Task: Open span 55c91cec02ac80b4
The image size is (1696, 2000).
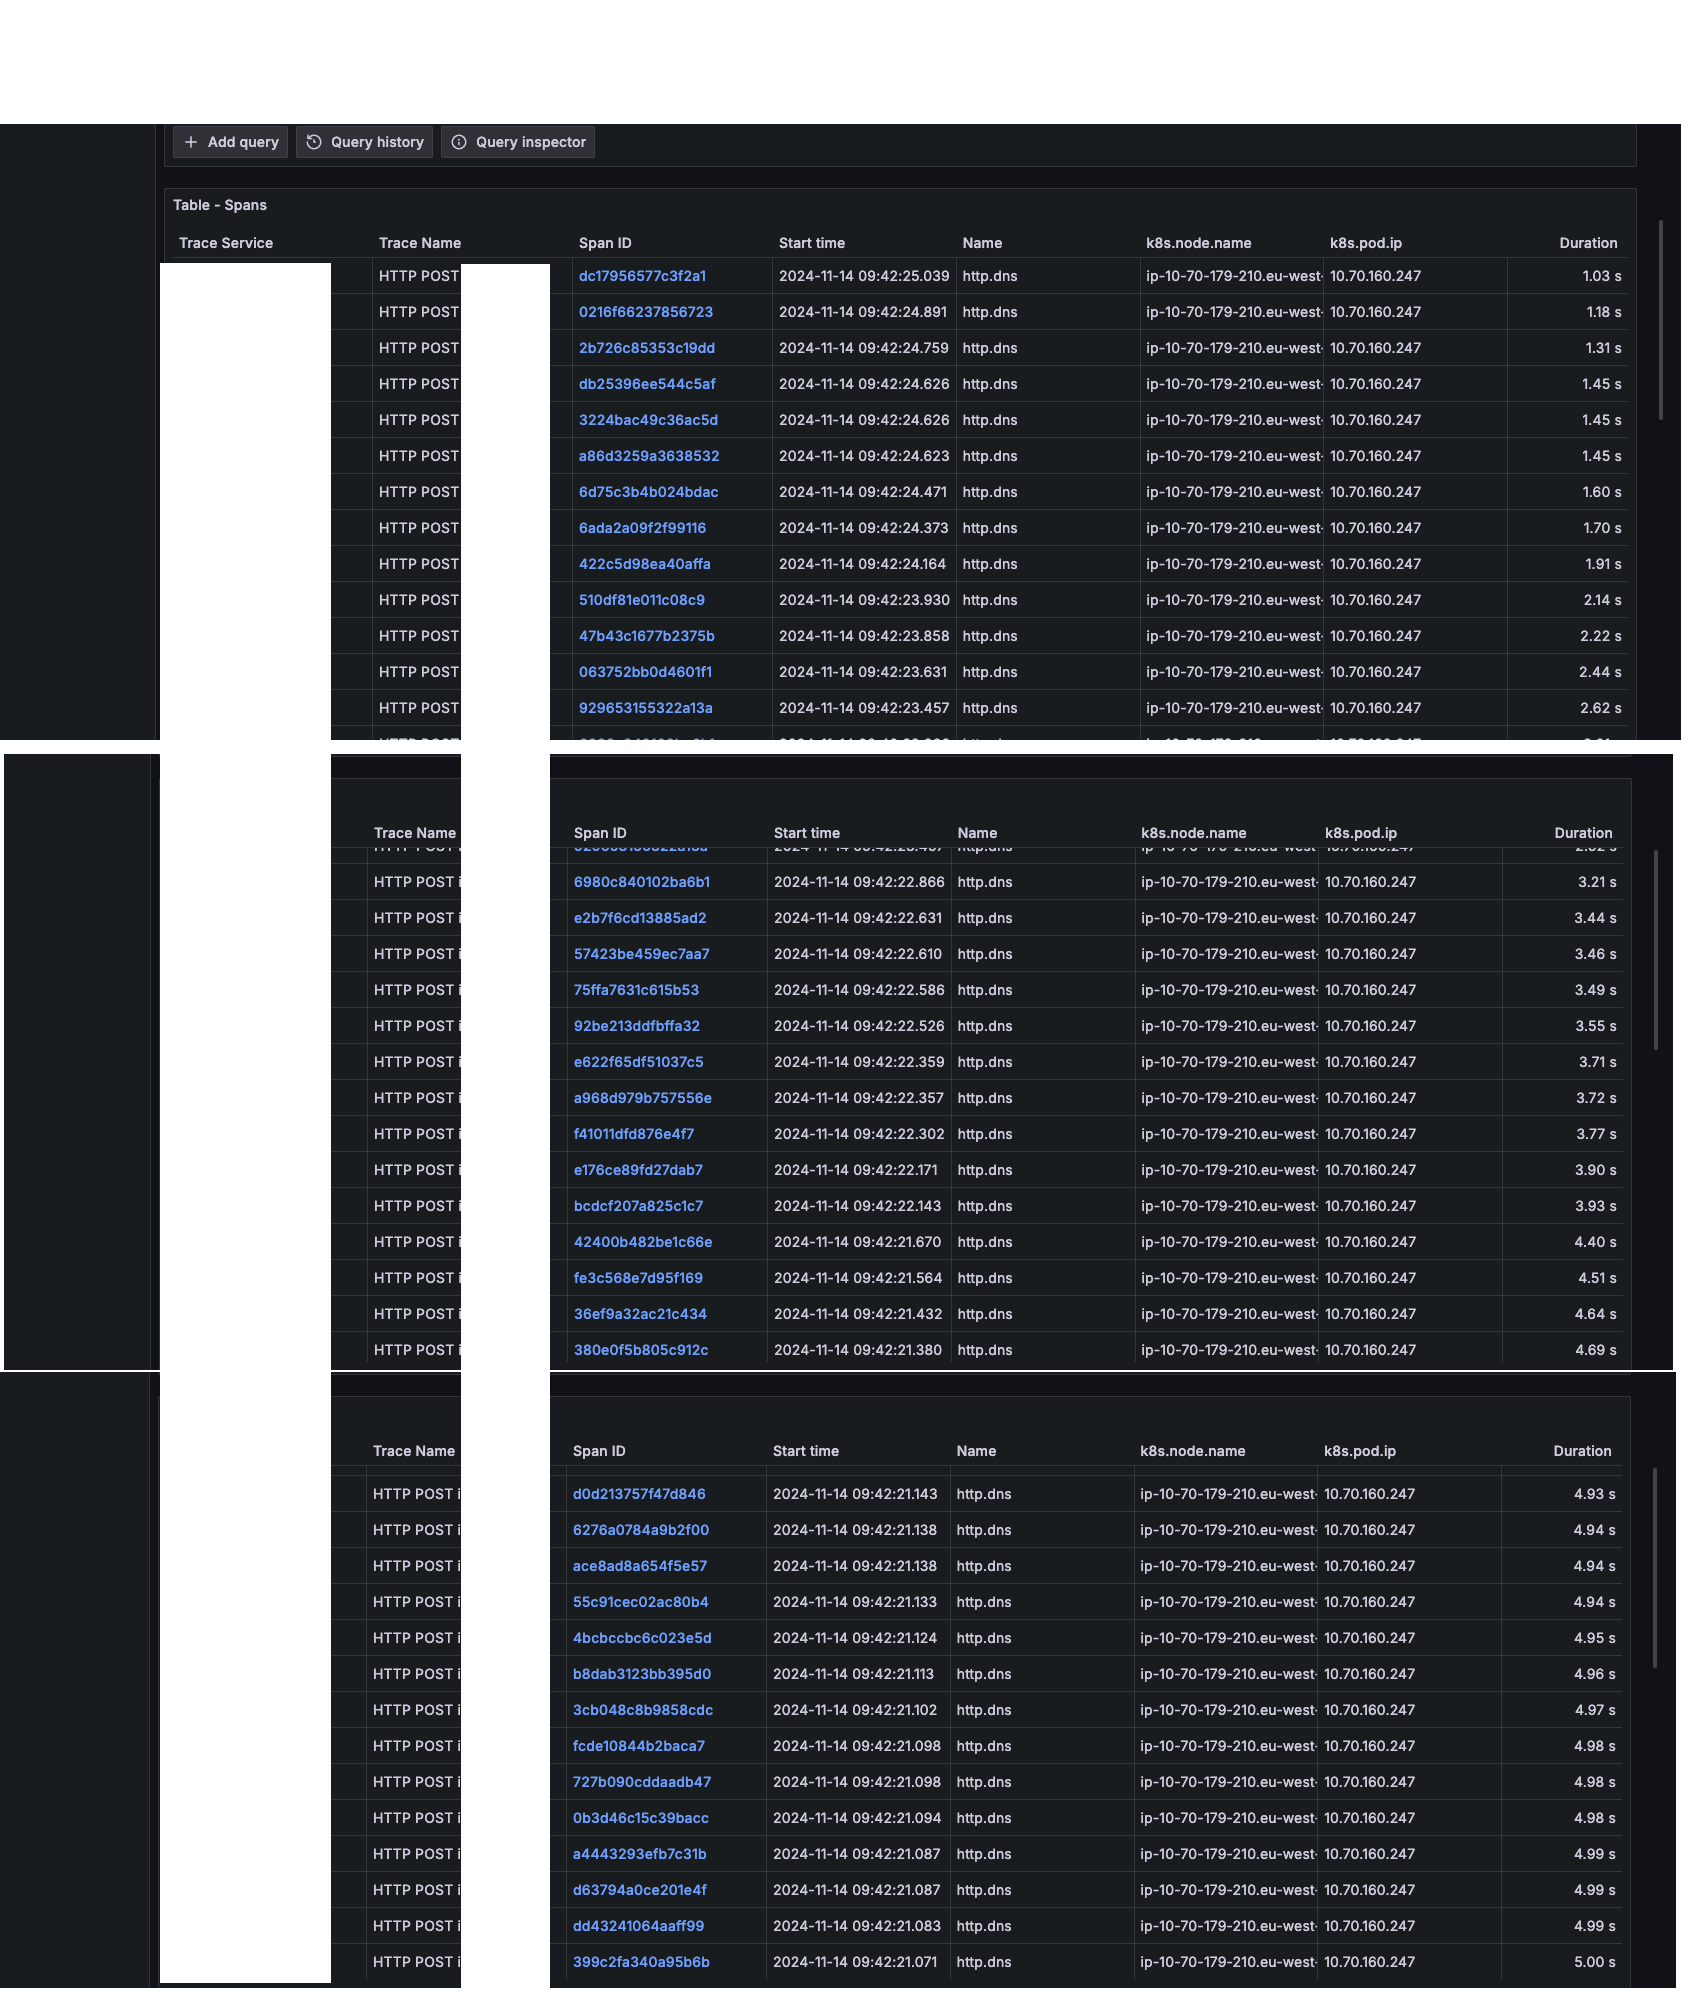Action: pyautogui.click(x=641, y=1602)
